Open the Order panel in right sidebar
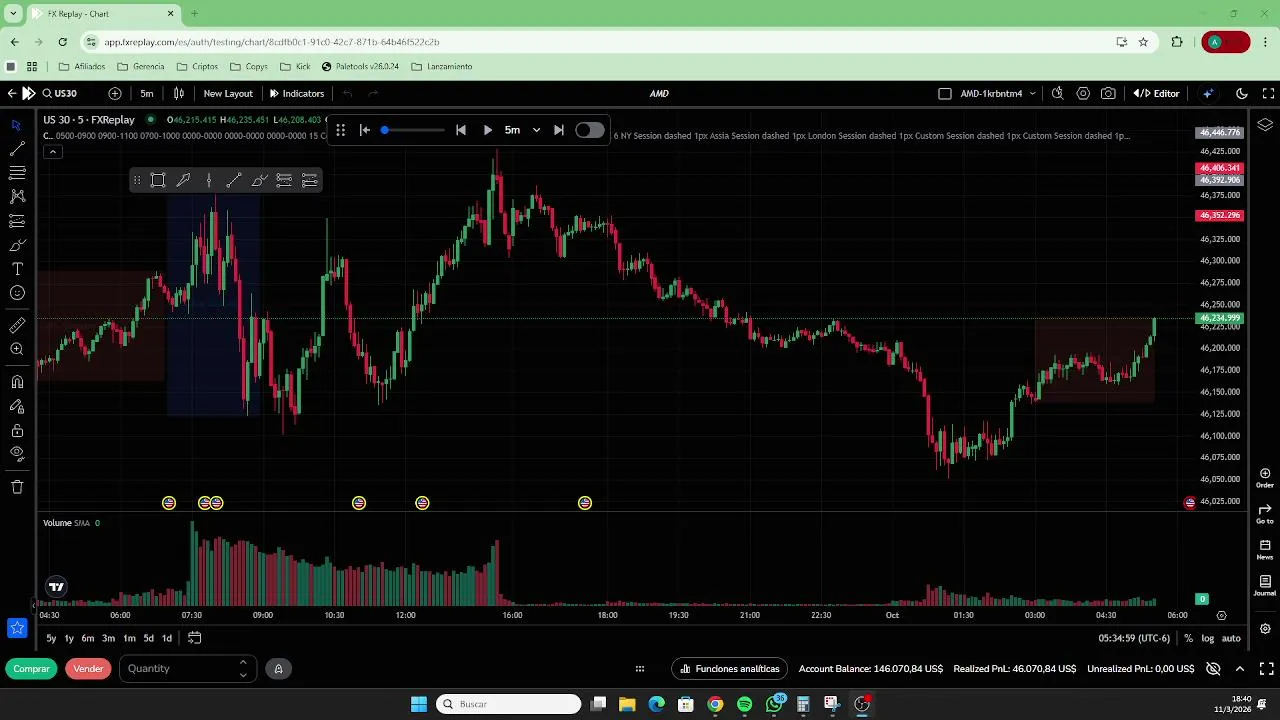 1265,477
